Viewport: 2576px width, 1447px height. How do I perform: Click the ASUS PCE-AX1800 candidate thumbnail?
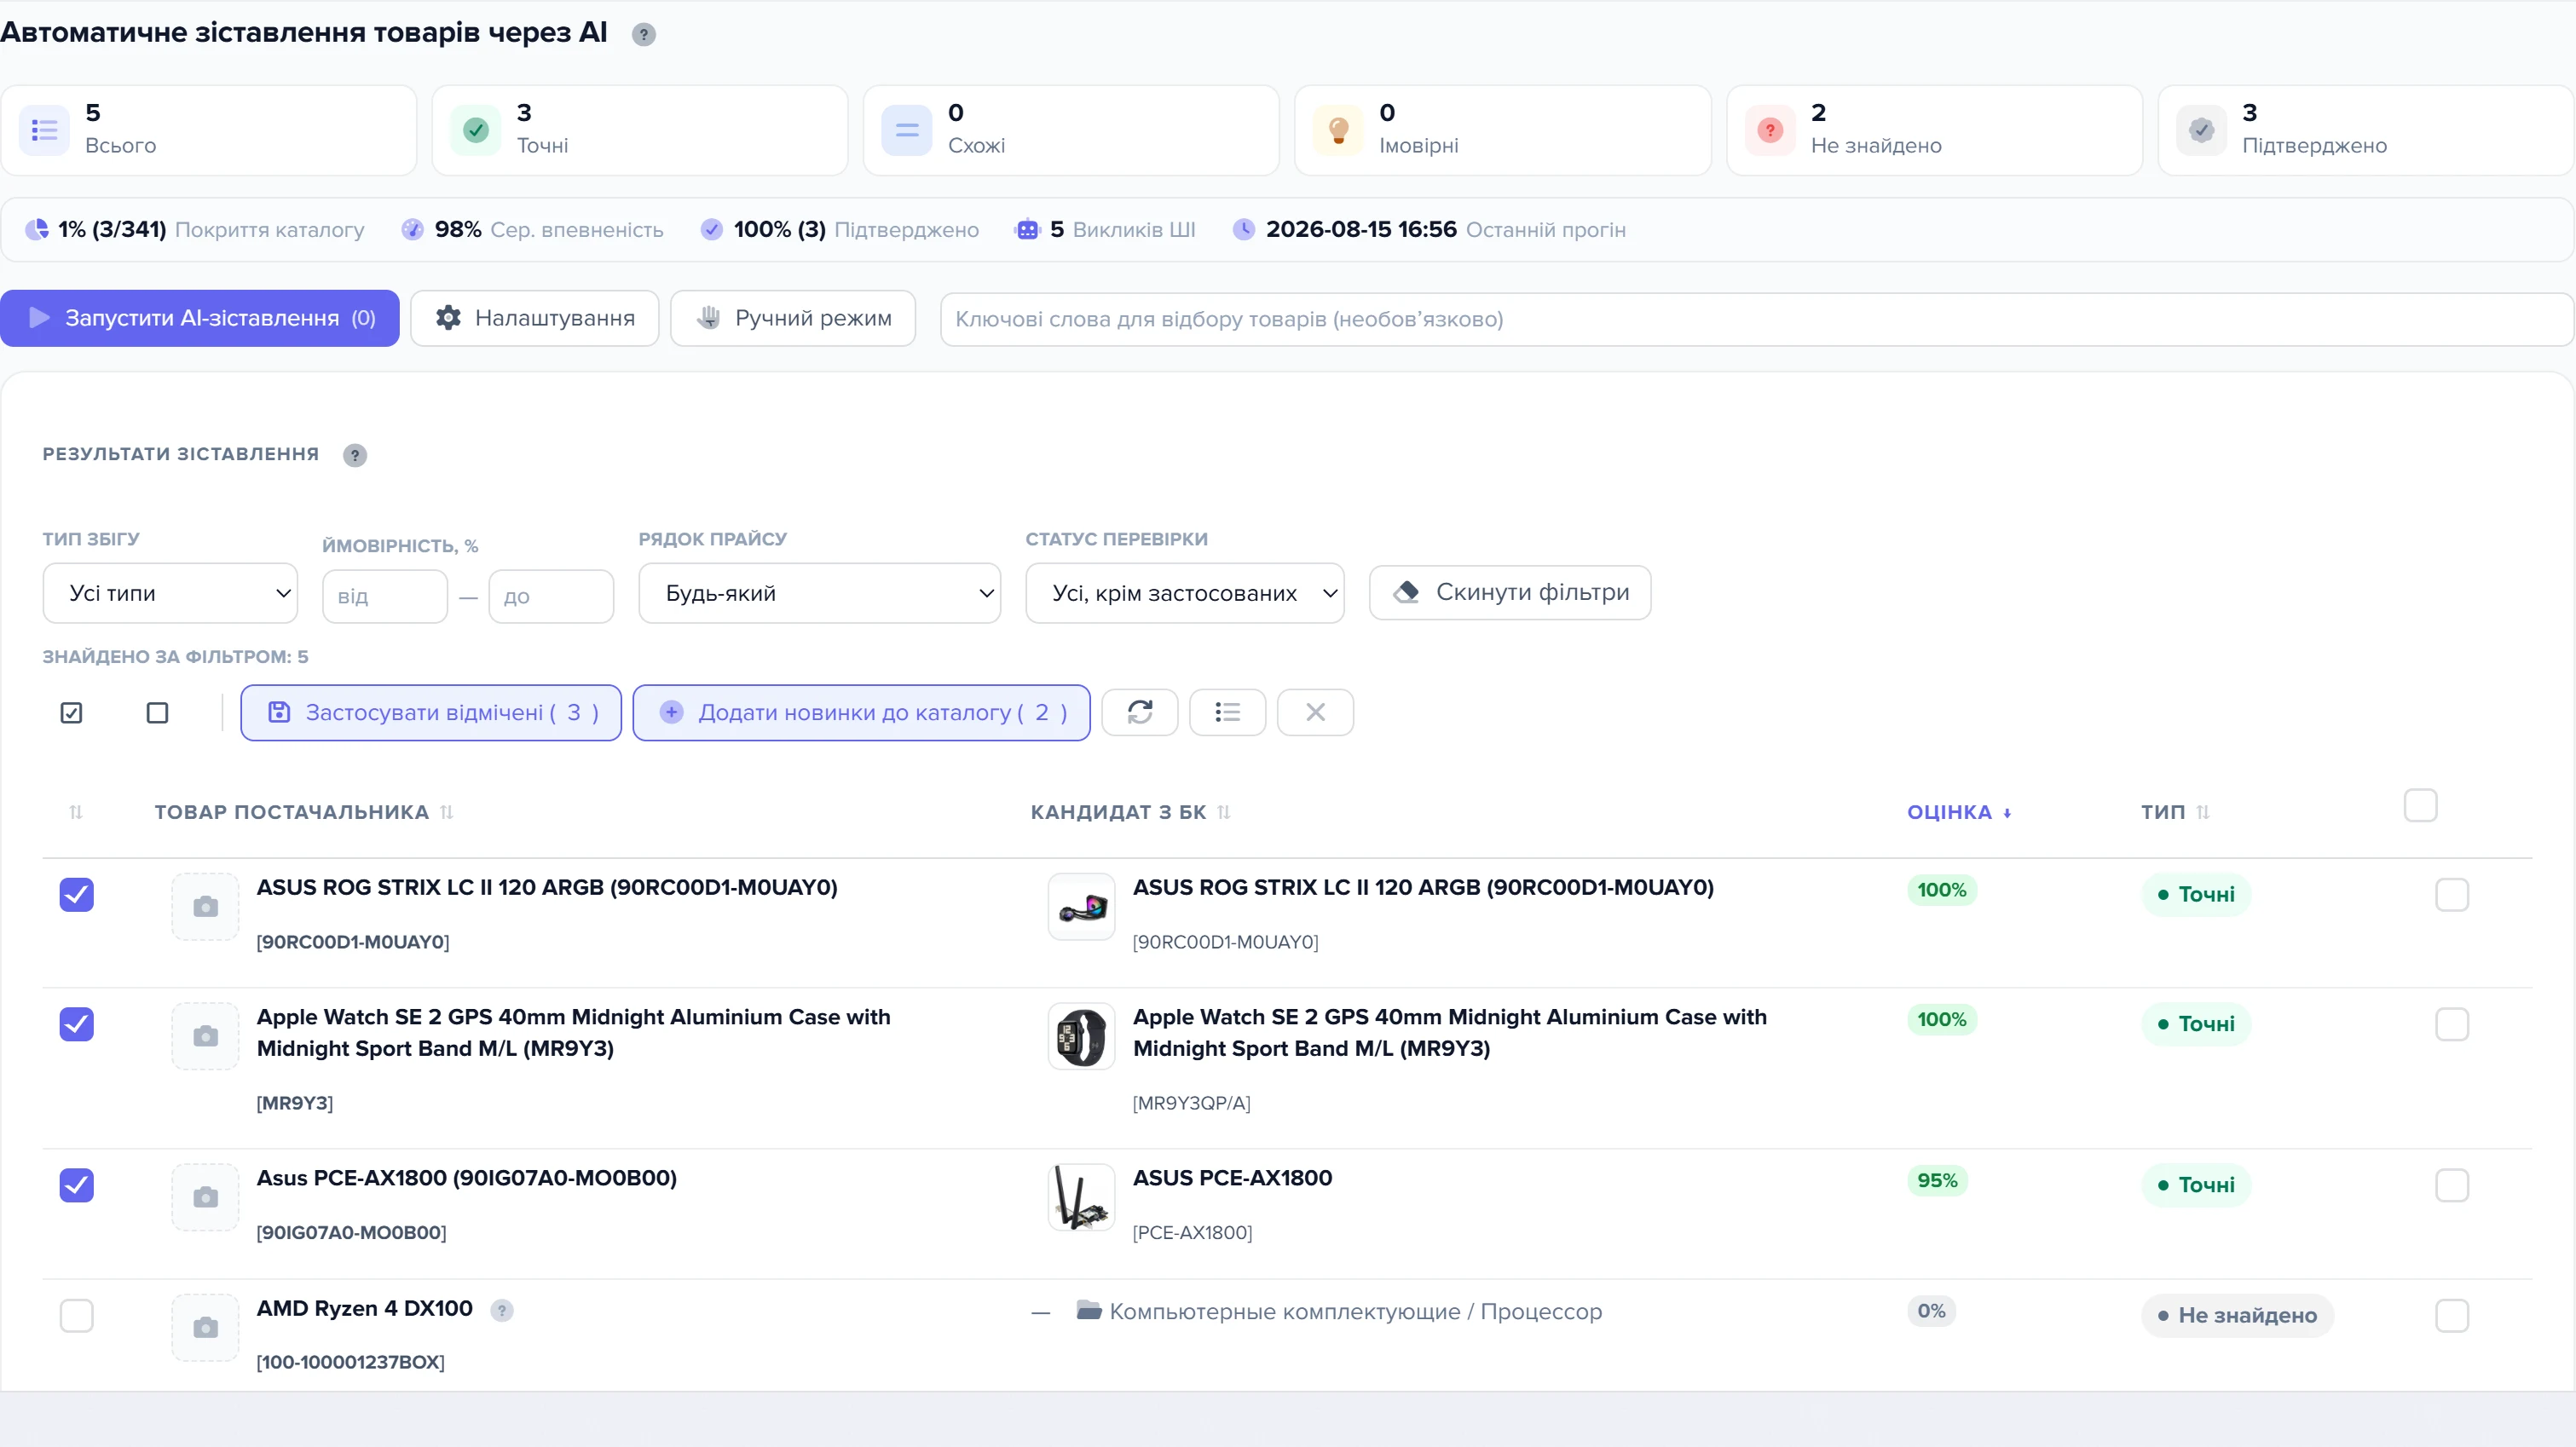(1081, 1197)
